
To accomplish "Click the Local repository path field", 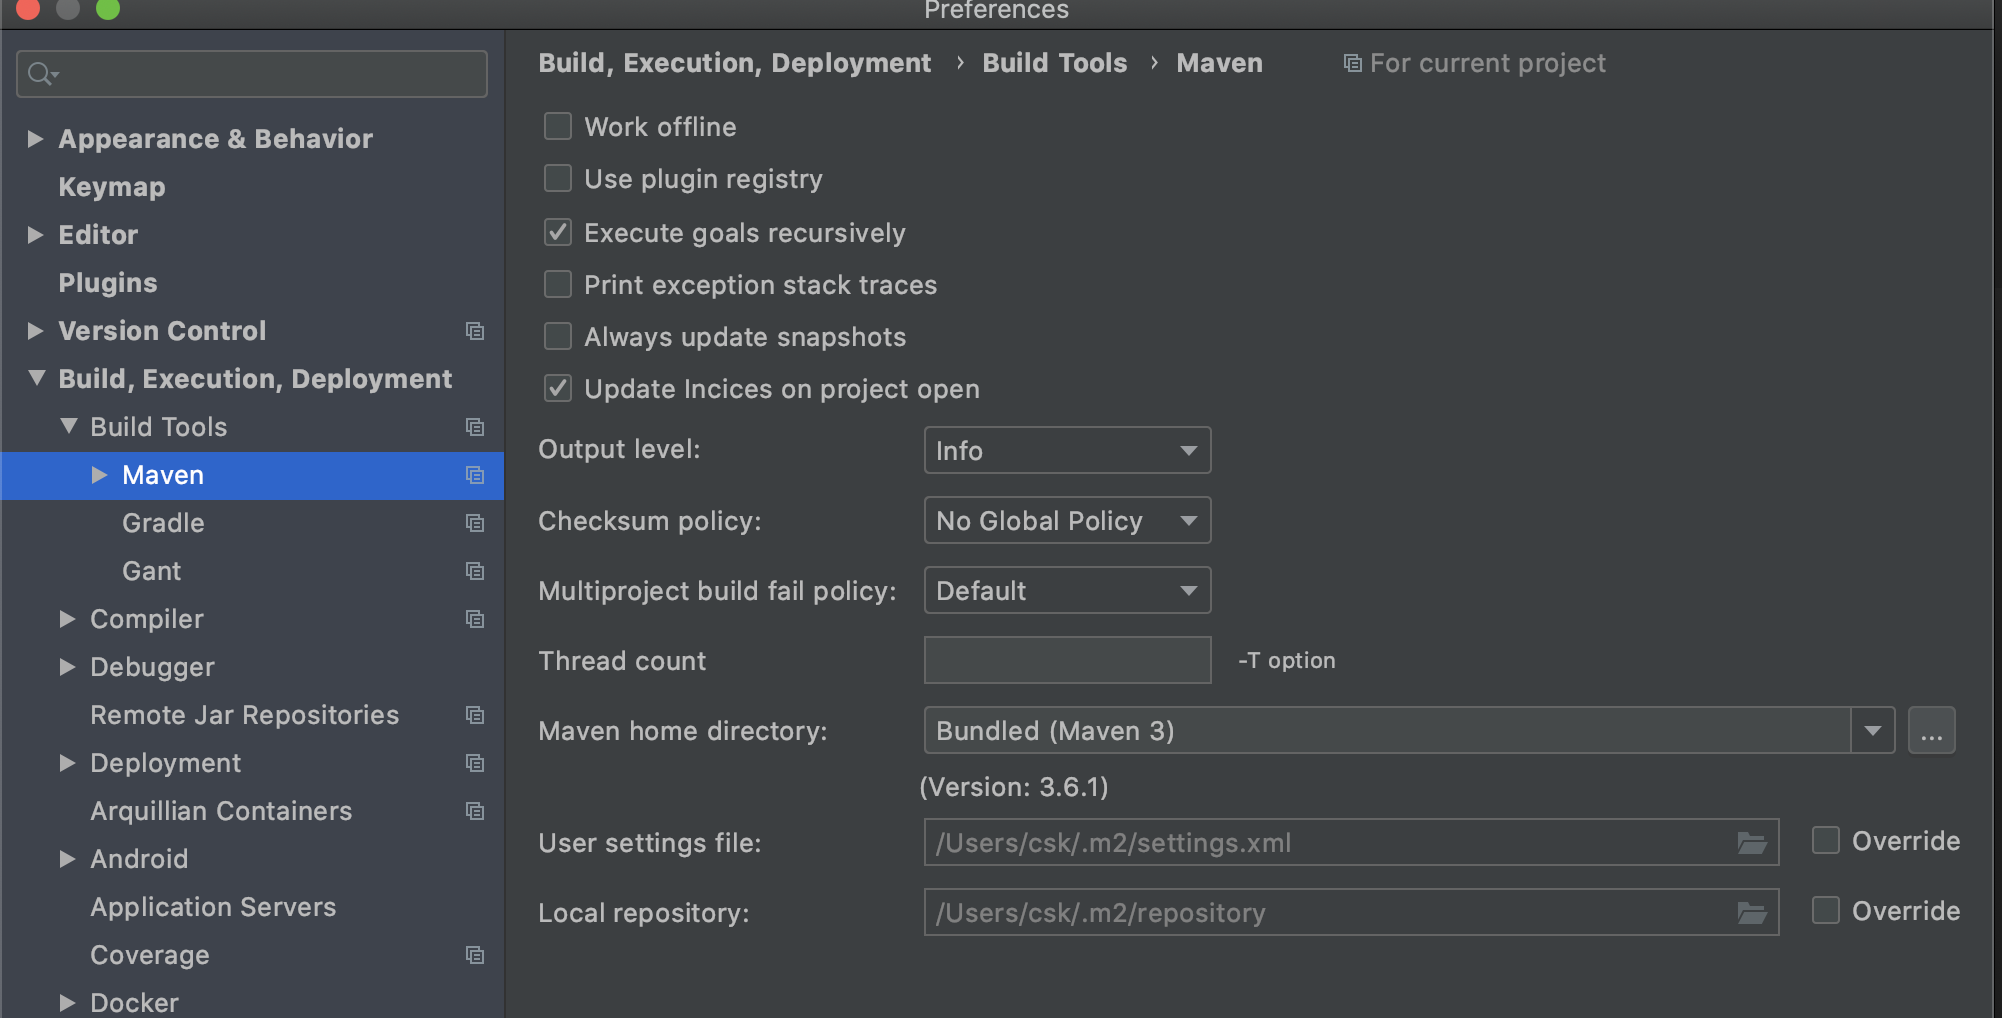I will pos(1351,912).
